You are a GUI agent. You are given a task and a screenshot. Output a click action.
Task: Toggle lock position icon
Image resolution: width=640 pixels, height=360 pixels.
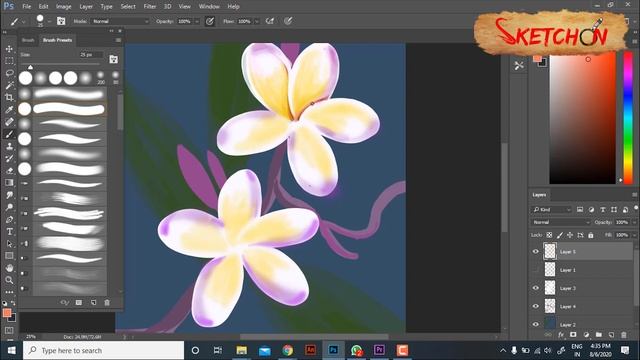[x=570, y=235]
